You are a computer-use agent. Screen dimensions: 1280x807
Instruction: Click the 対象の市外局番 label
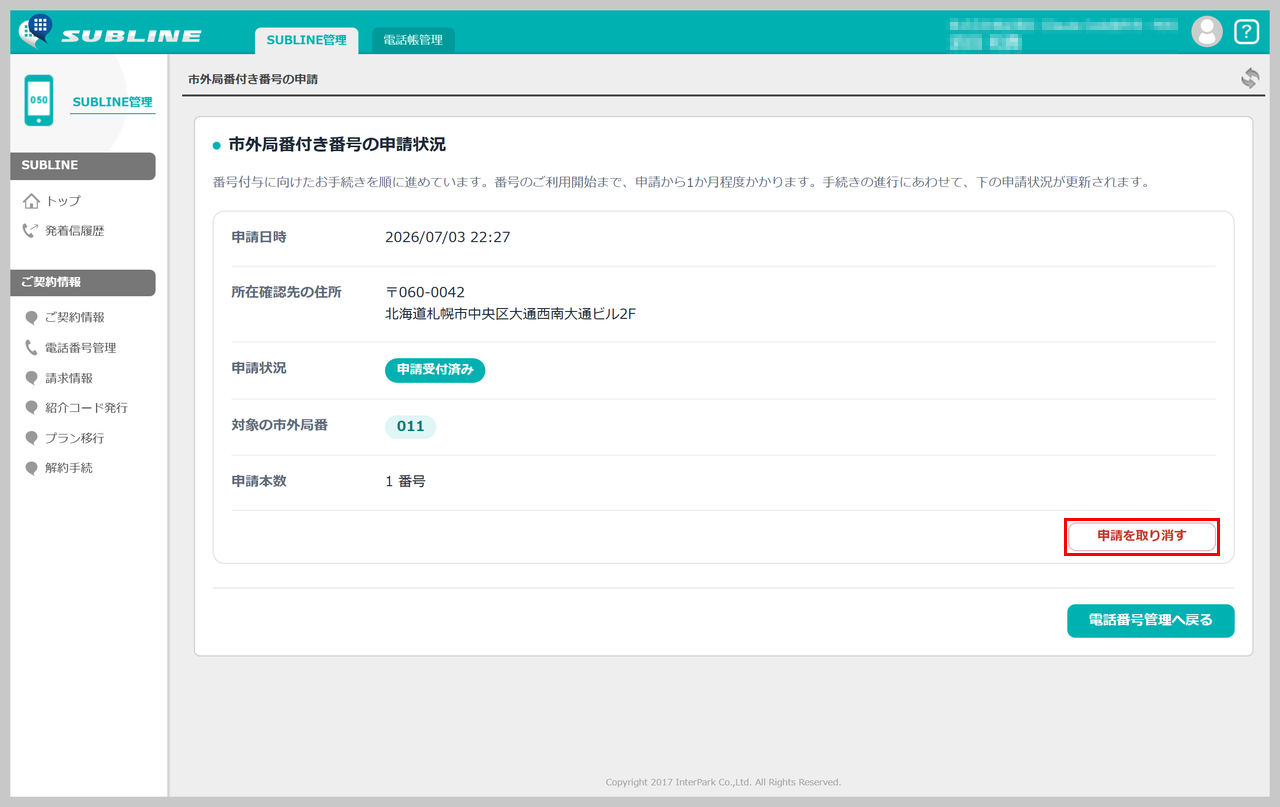click(x=279, y=425)
